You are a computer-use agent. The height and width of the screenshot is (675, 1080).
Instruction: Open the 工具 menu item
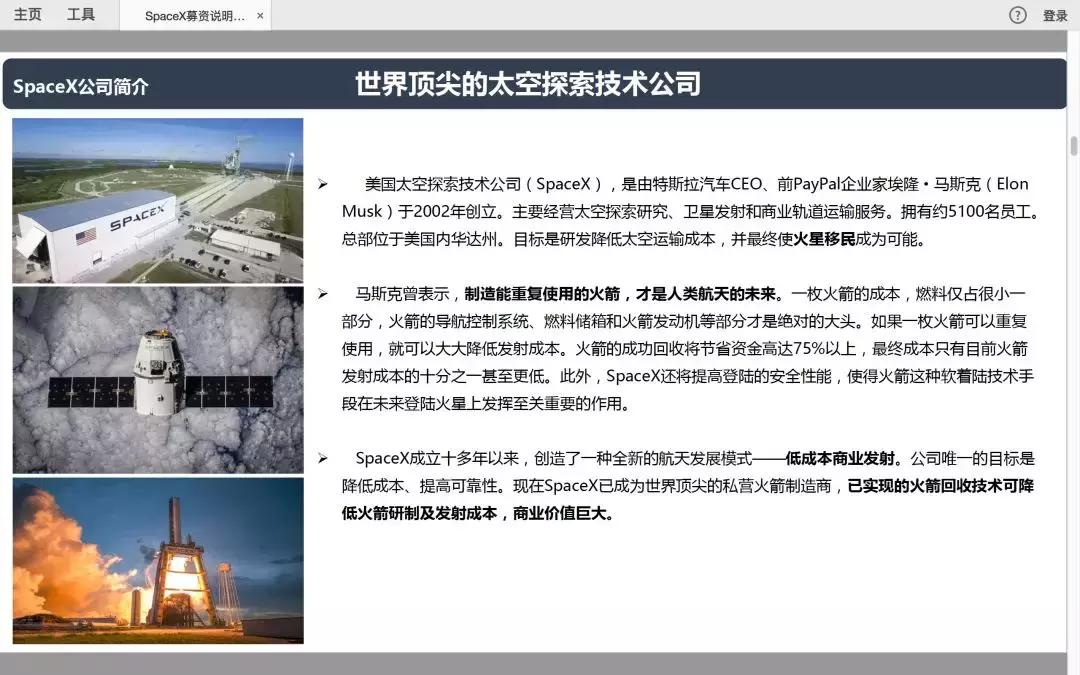pyautogui.click(x=82, y=14)
